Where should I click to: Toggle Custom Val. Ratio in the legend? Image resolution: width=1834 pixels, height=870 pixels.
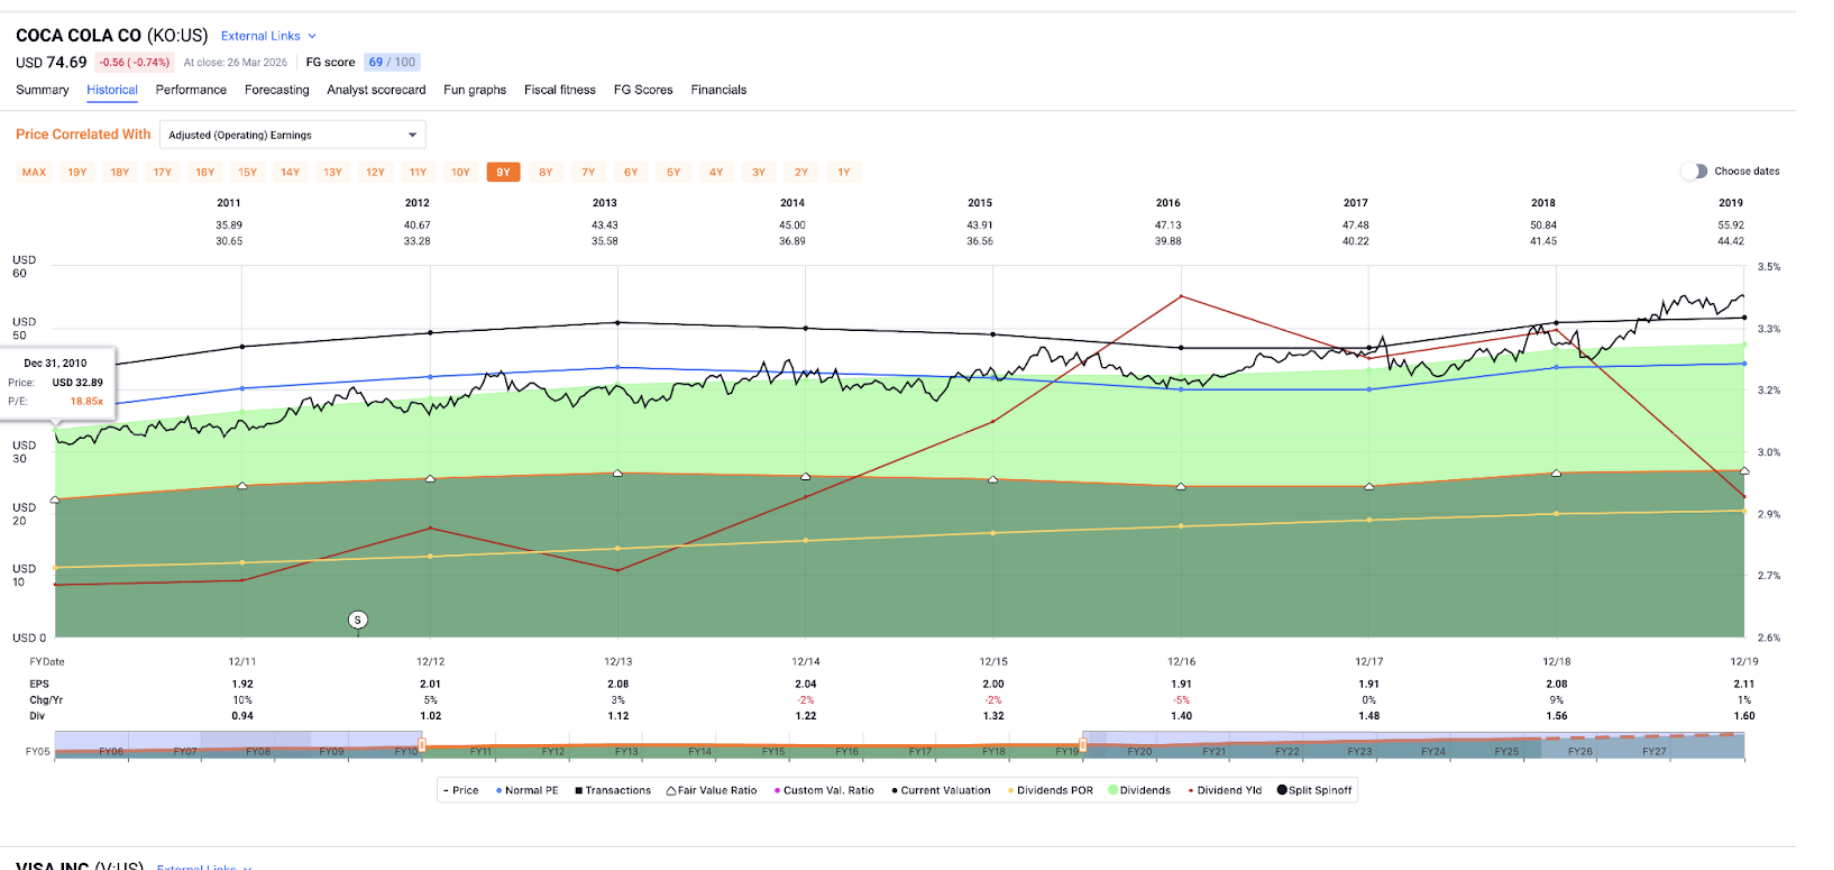coord(824,790)
